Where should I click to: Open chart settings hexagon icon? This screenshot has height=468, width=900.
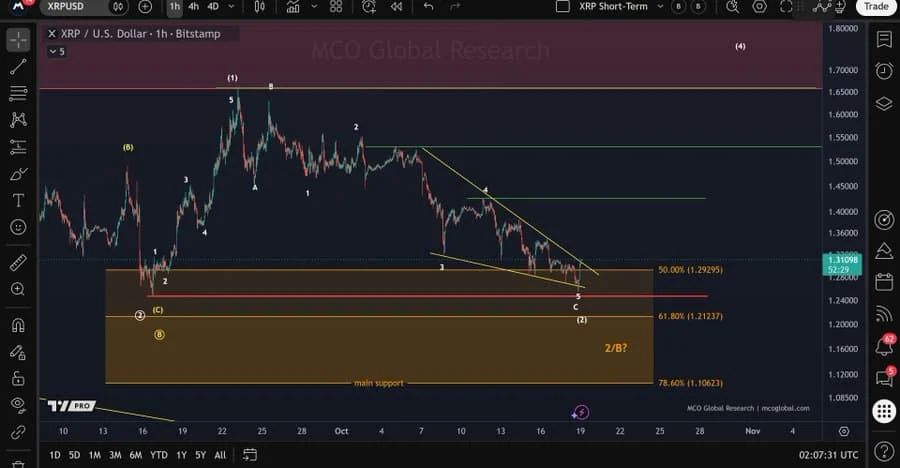[x=759, y=6]
